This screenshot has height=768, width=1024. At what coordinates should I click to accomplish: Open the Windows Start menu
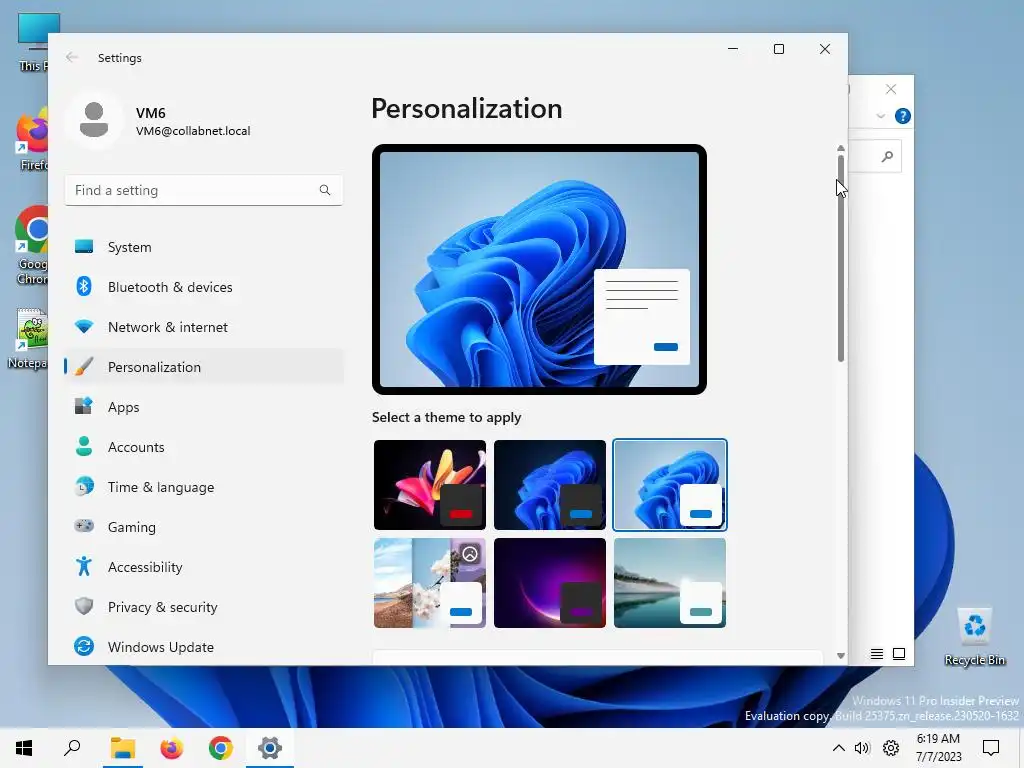pos(24,748)
